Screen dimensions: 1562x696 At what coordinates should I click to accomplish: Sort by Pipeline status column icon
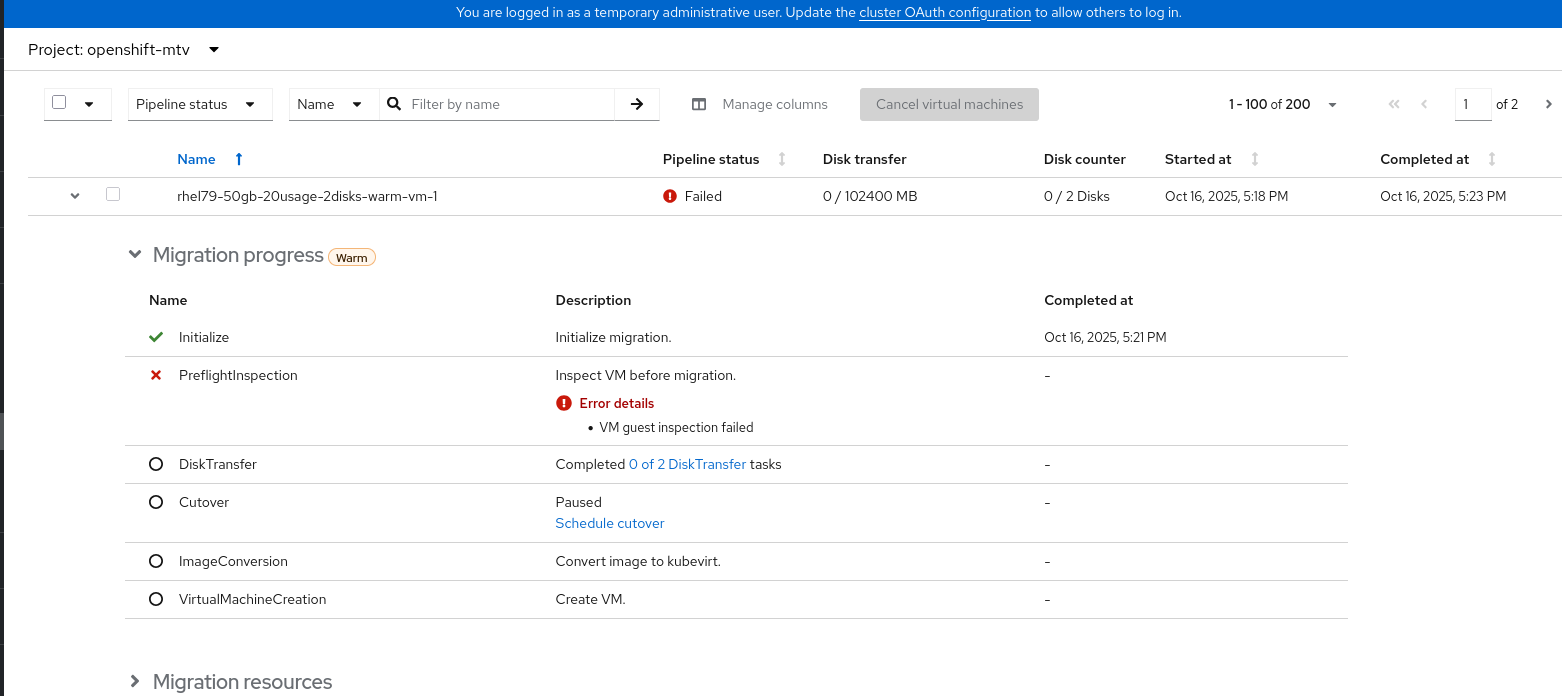point(782,159)
